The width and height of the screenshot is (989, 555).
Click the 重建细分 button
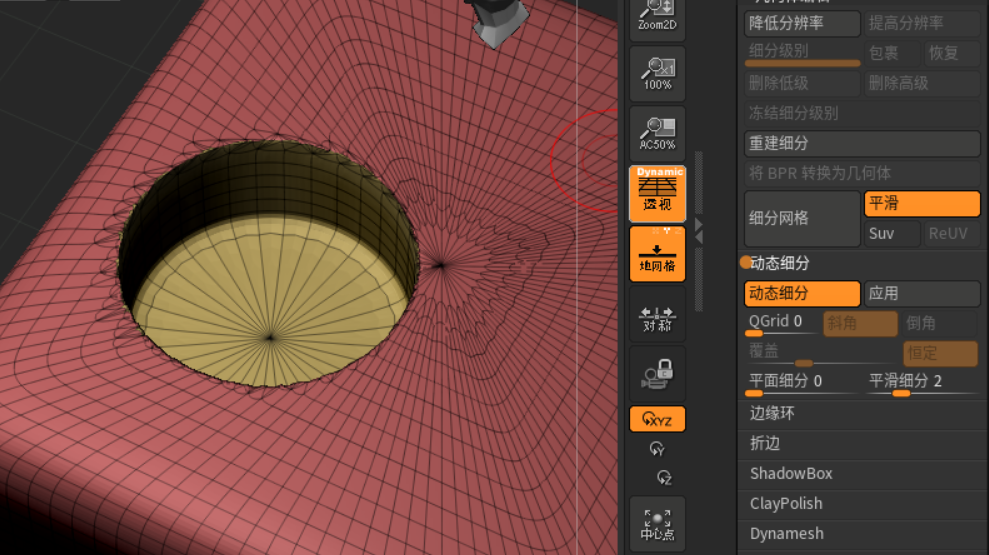862,144
